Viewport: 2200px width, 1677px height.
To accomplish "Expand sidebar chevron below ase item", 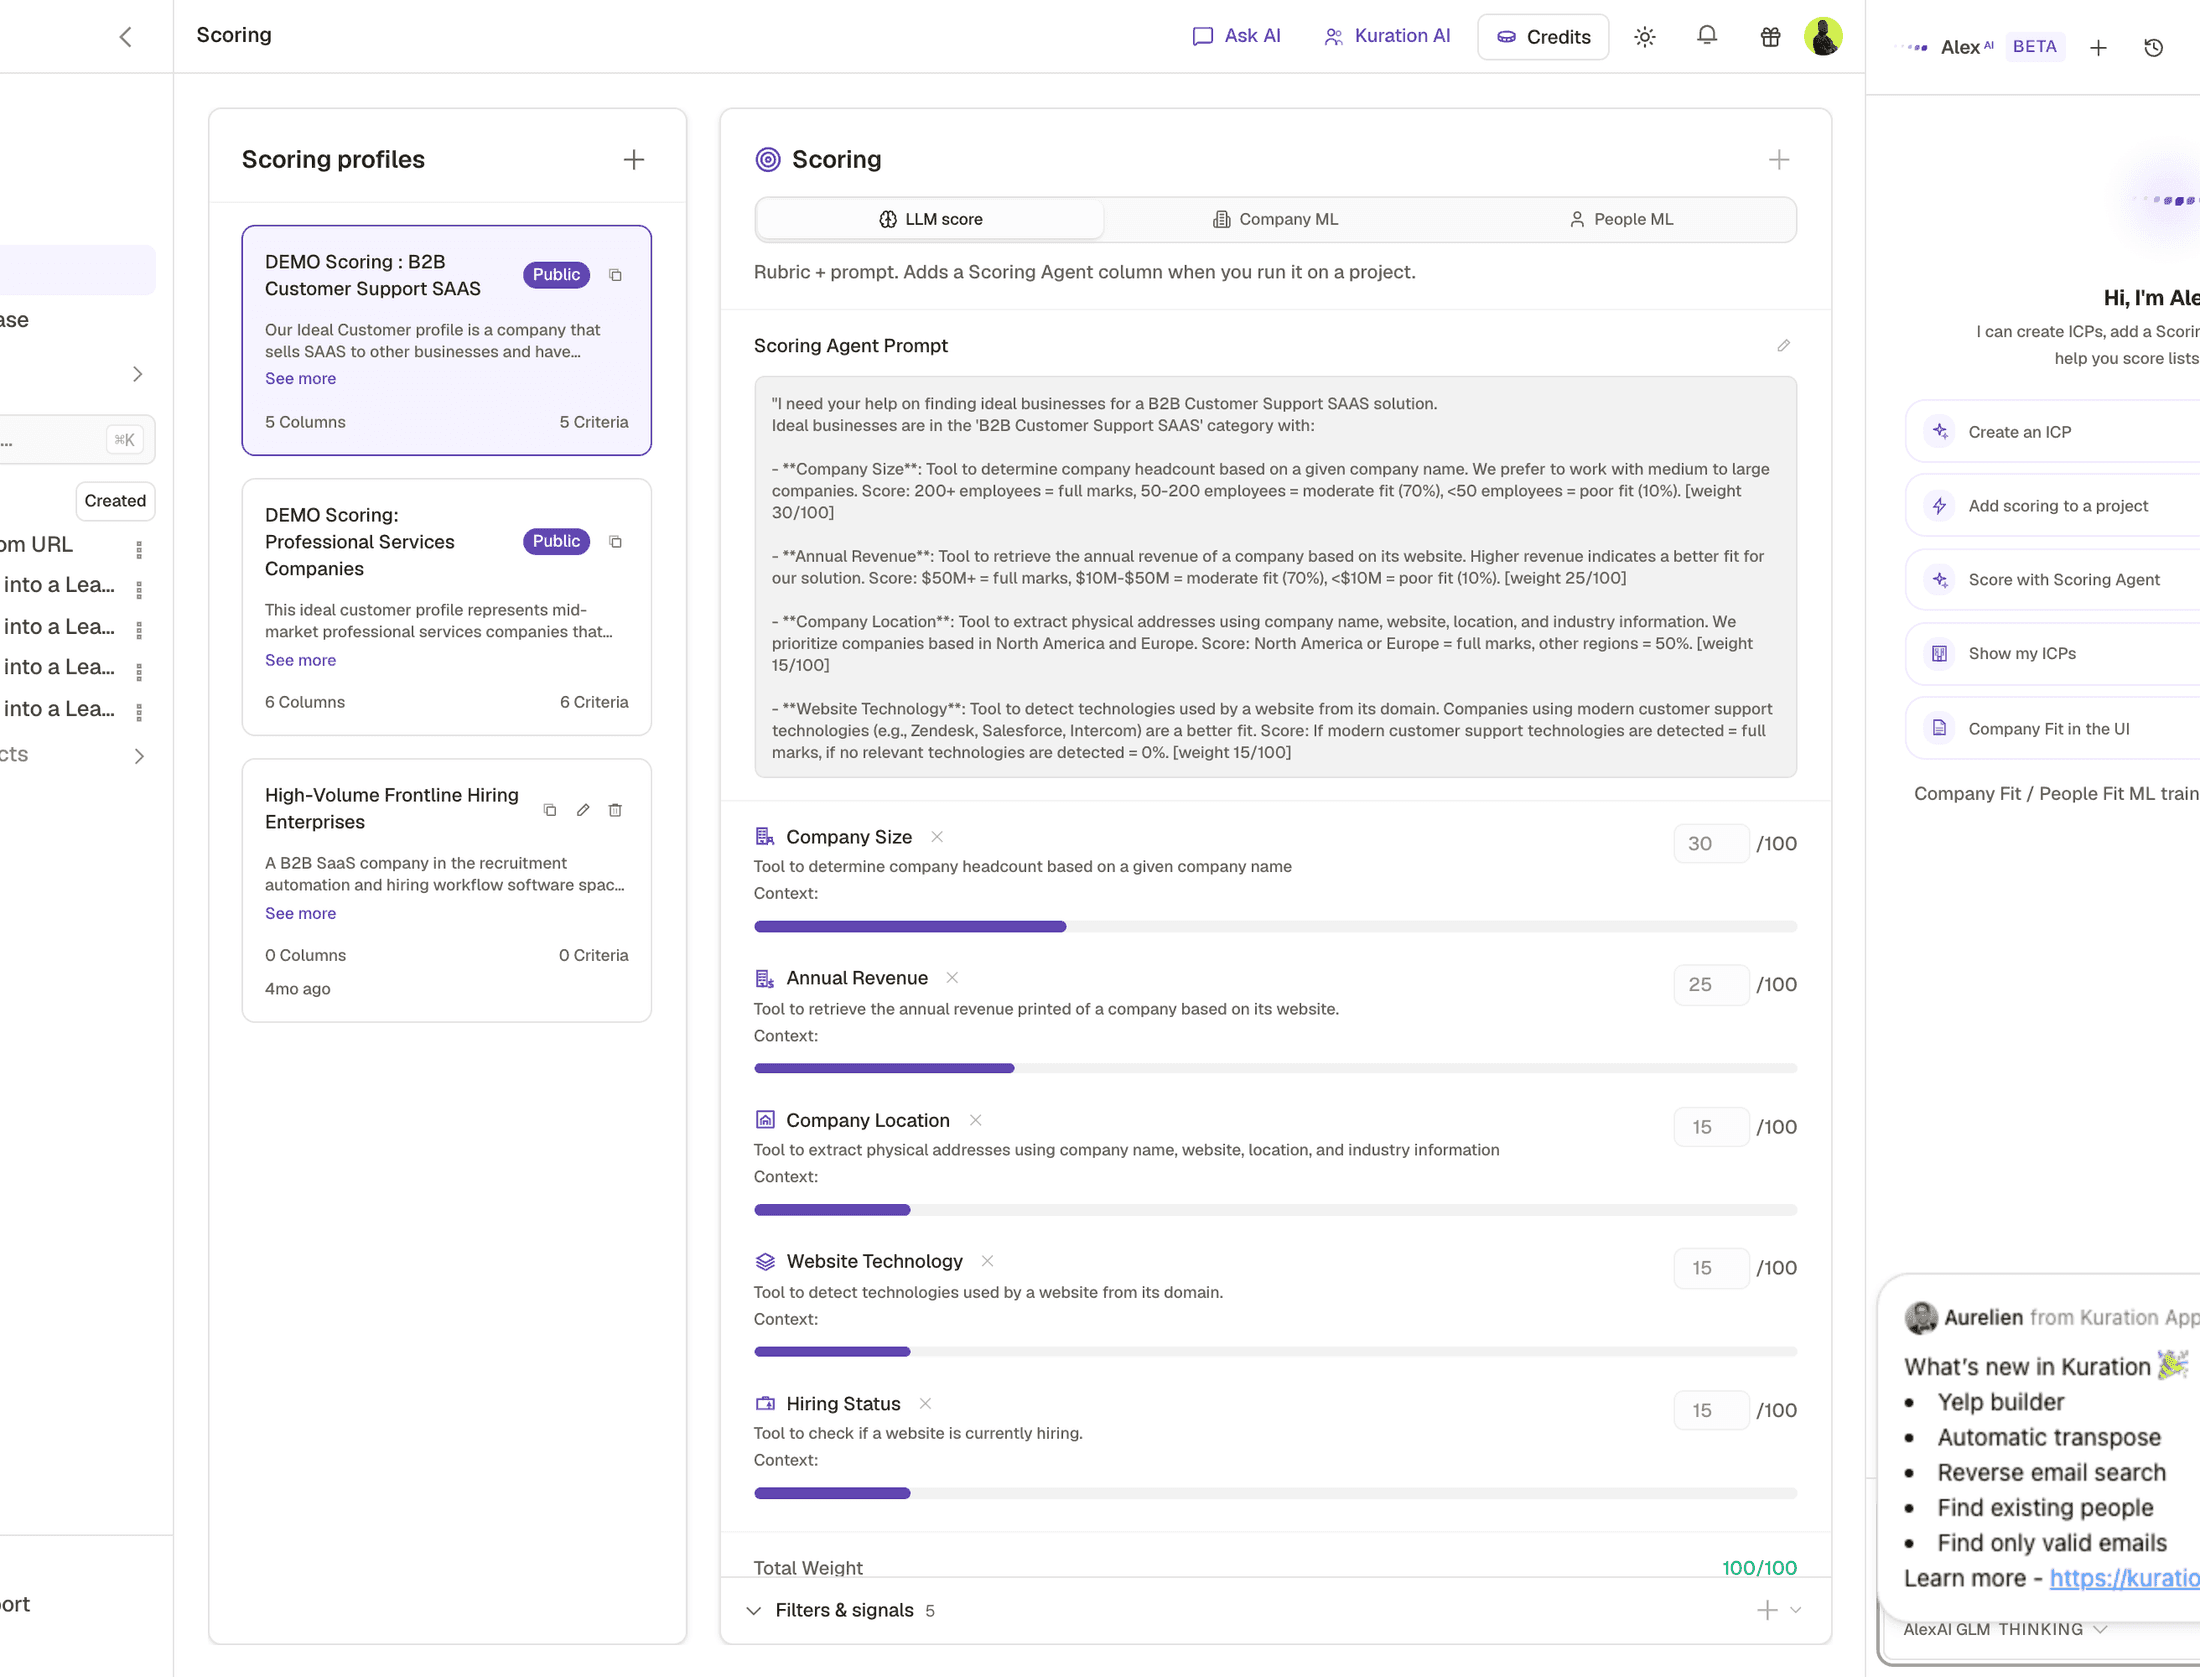I will (x=138, y=374).
